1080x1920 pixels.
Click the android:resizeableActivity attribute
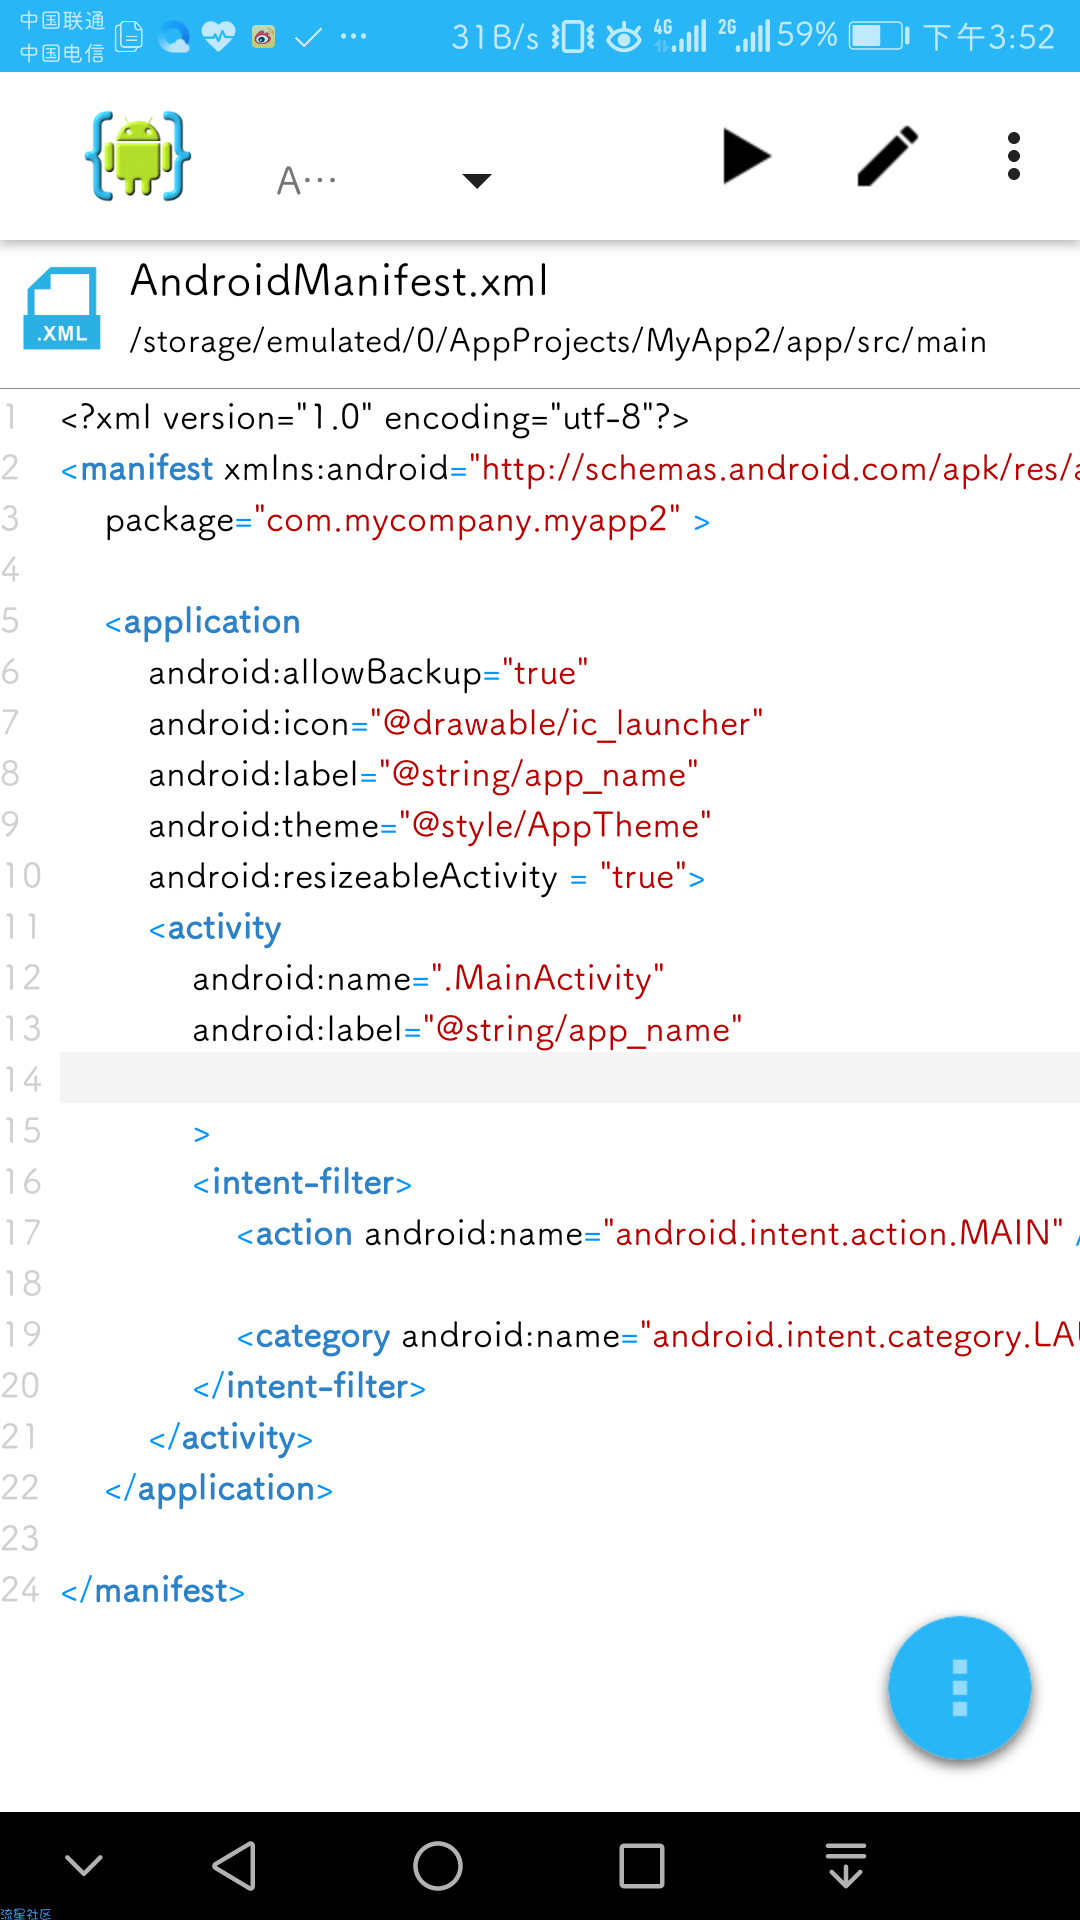click(352, 877)
